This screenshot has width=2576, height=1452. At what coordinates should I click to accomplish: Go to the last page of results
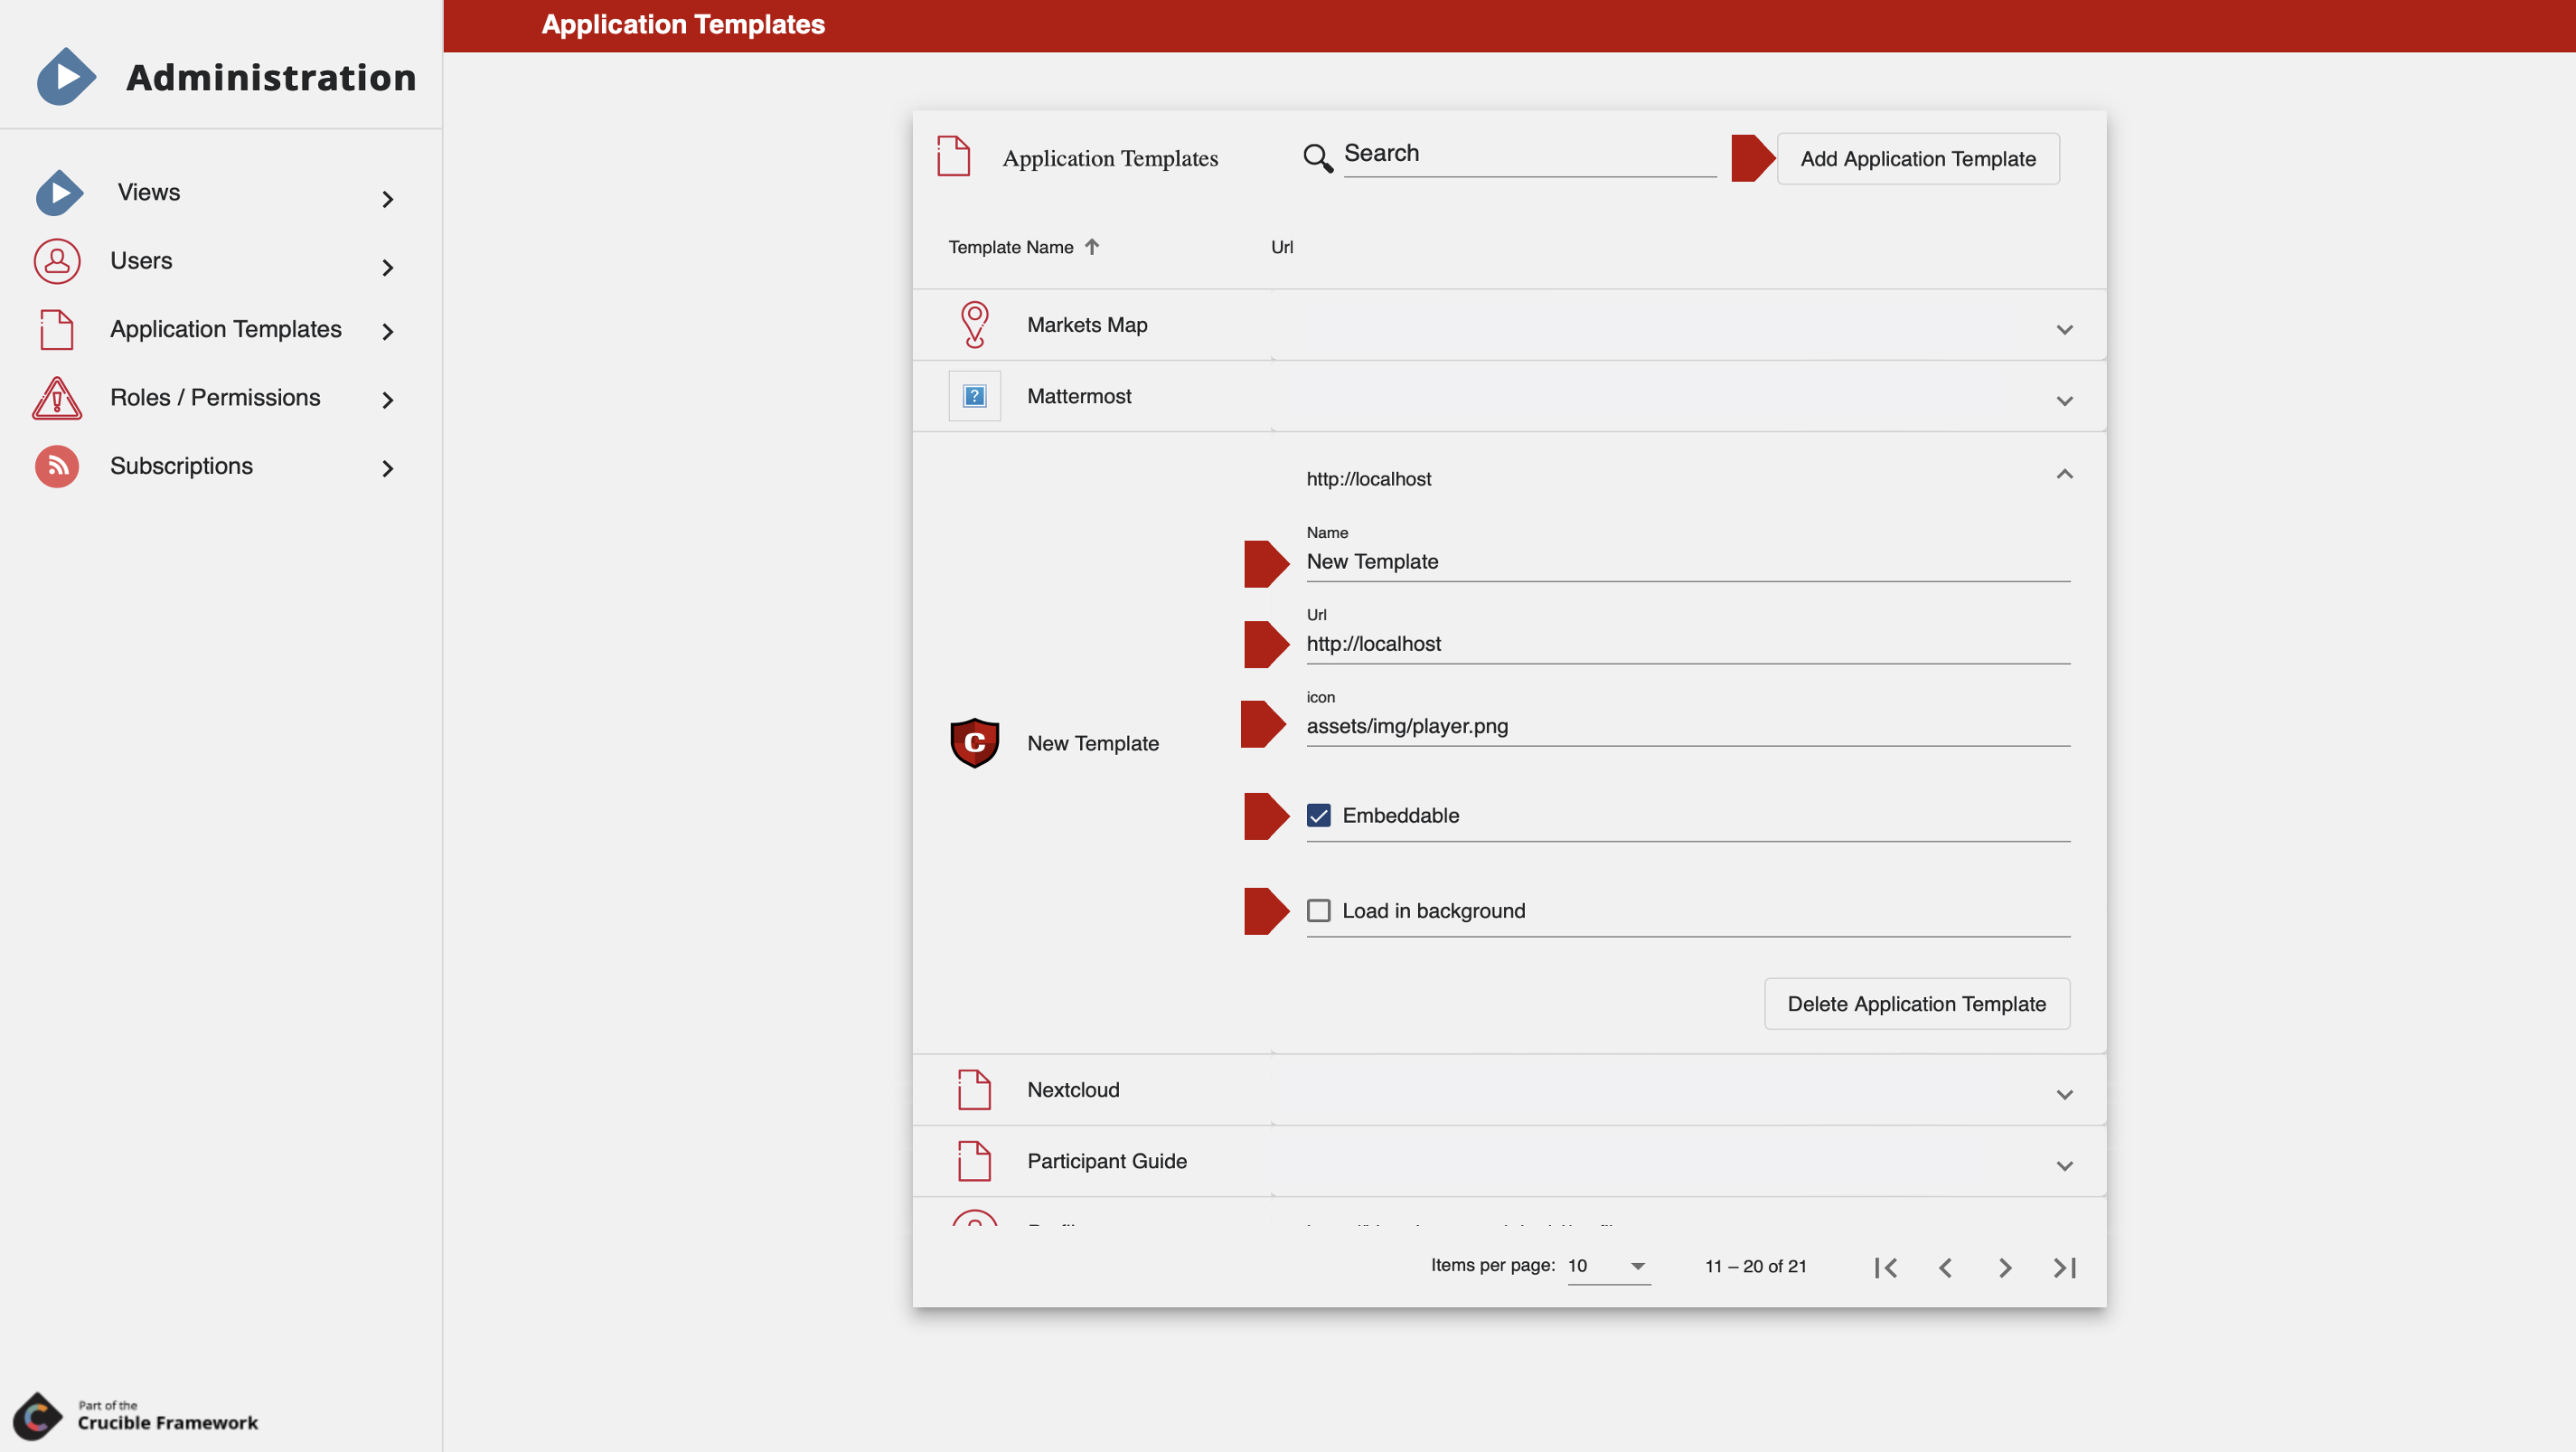pos(2064,1267)
